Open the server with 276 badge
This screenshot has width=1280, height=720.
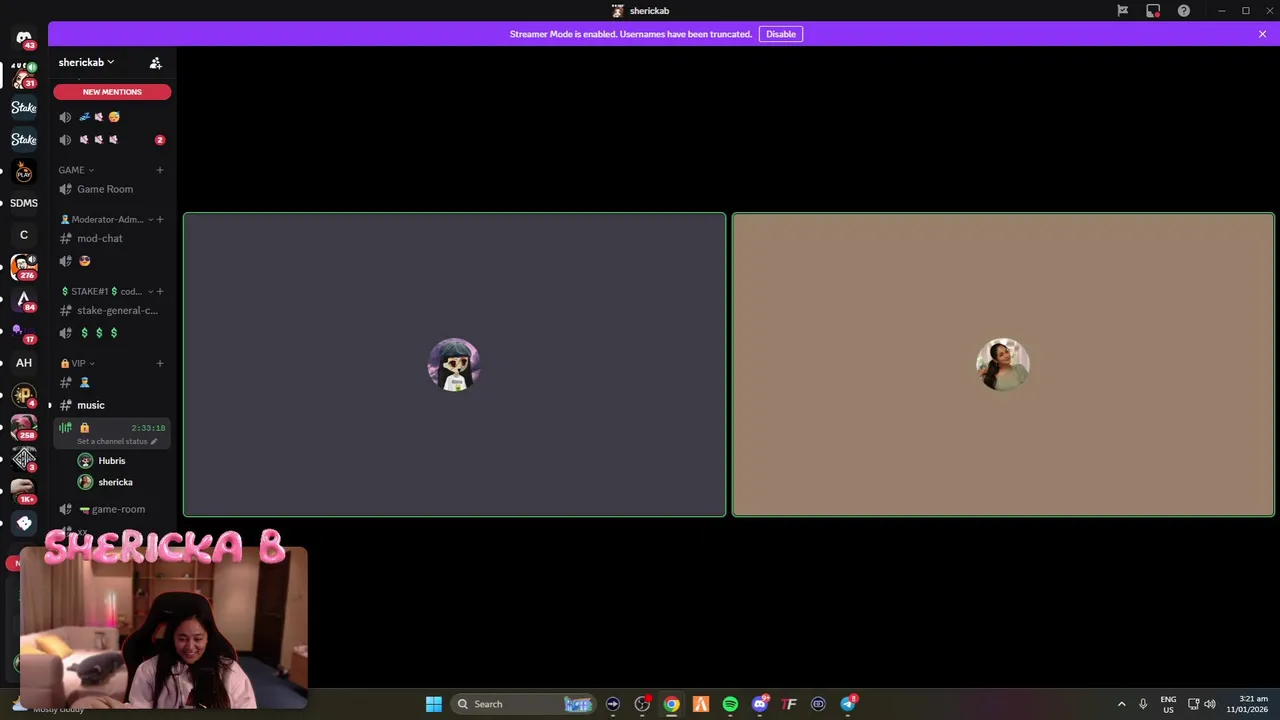point(24,267)
